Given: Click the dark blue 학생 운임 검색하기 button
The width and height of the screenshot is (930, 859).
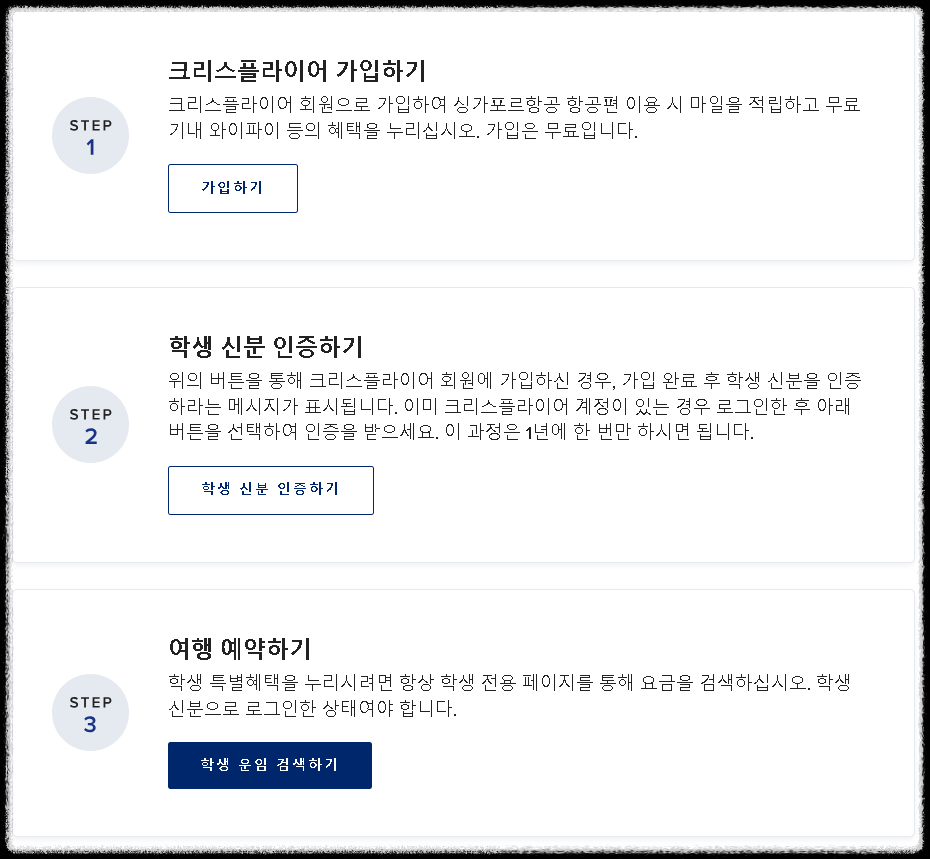Looking at the screenshot, I should 270,765.
